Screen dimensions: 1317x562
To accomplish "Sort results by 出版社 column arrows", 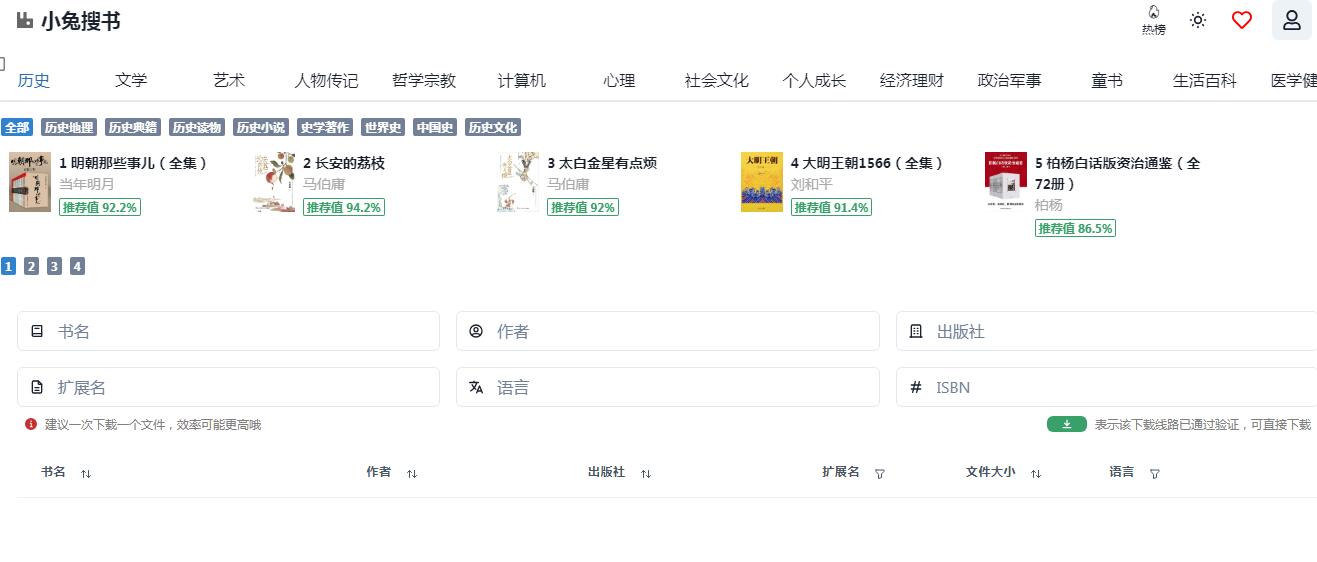I will click(646, 473).
